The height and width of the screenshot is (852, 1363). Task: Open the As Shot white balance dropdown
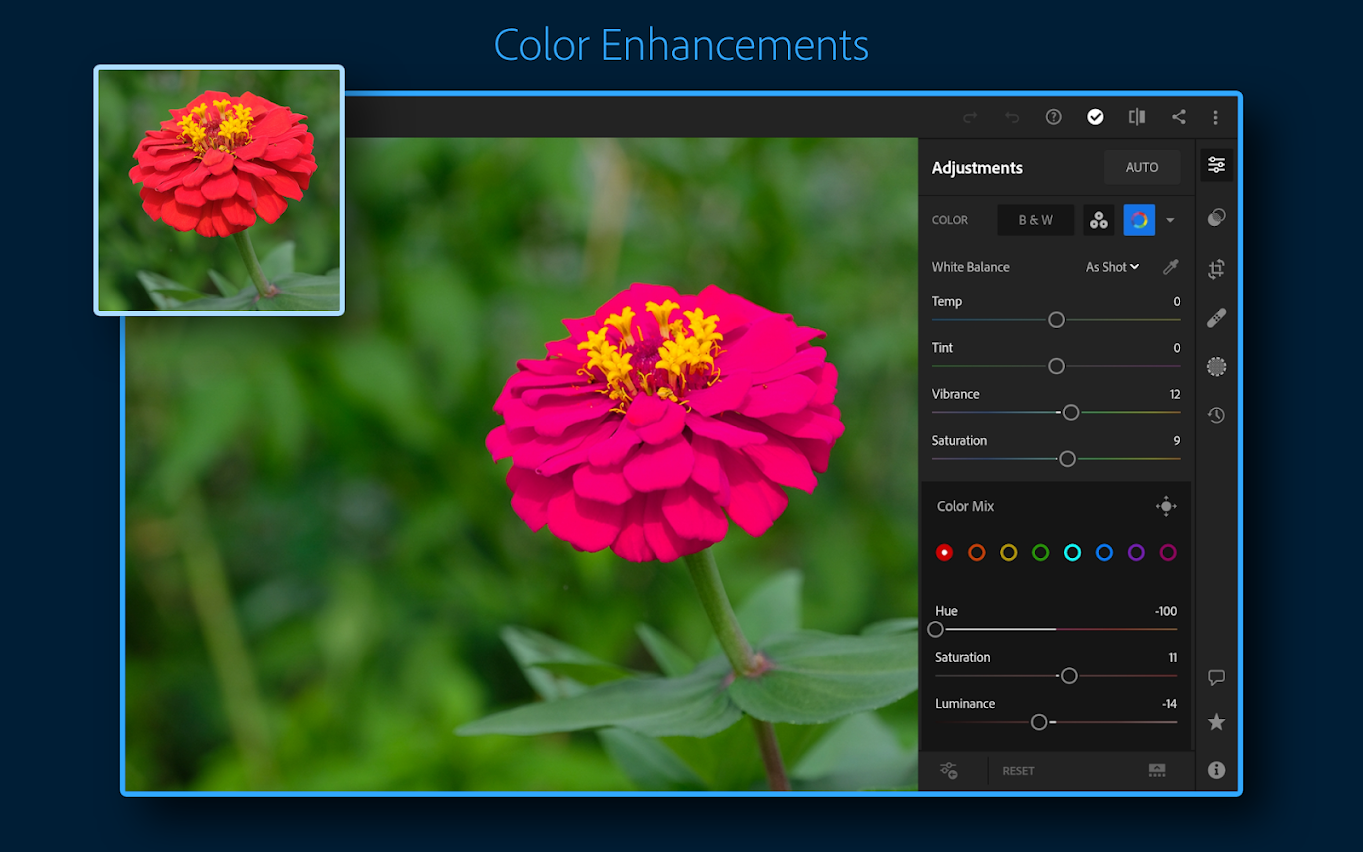1112,266
